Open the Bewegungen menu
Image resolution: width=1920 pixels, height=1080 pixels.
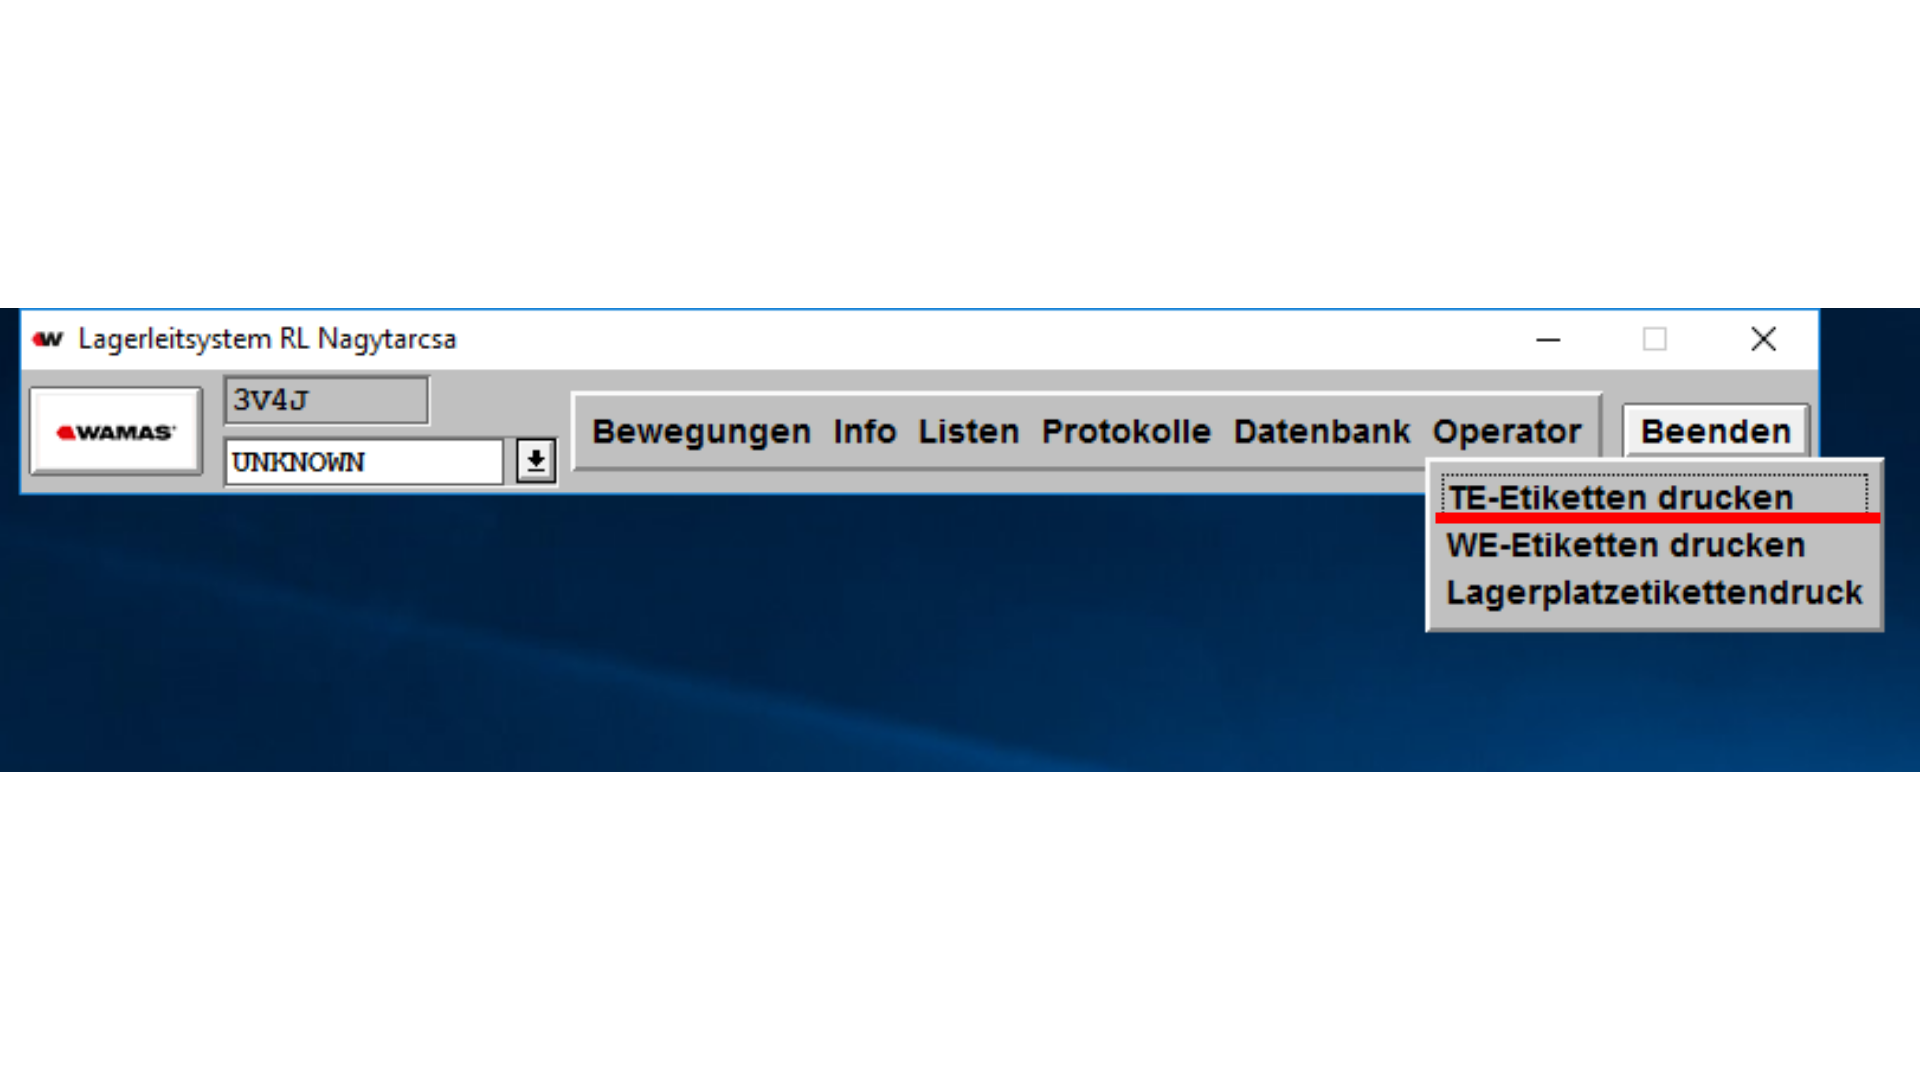click(x=701, y=432)
